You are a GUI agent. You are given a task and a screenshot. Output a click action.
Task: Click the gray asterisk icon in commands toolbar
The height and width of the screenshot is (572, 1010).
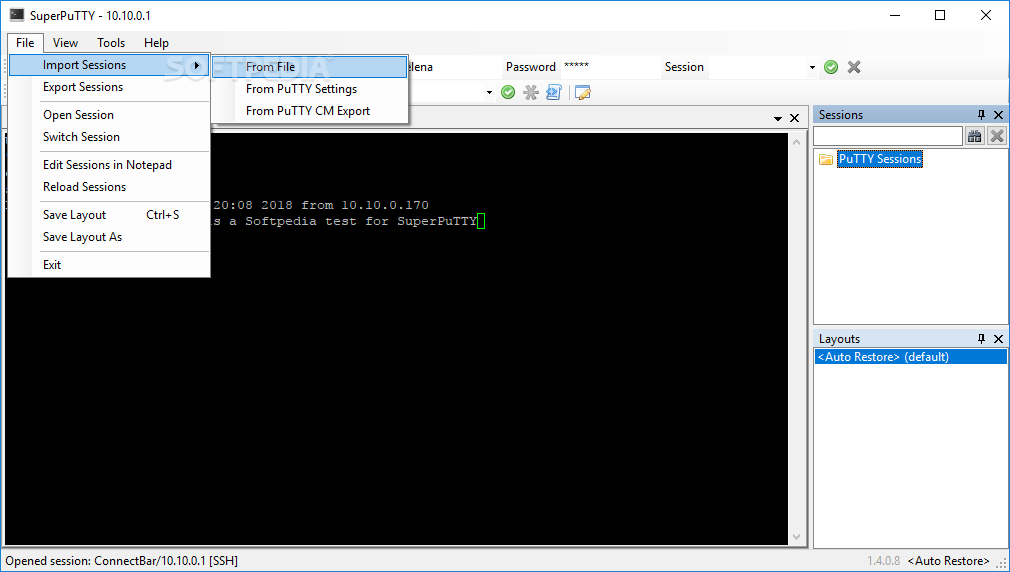pos(531,93)
